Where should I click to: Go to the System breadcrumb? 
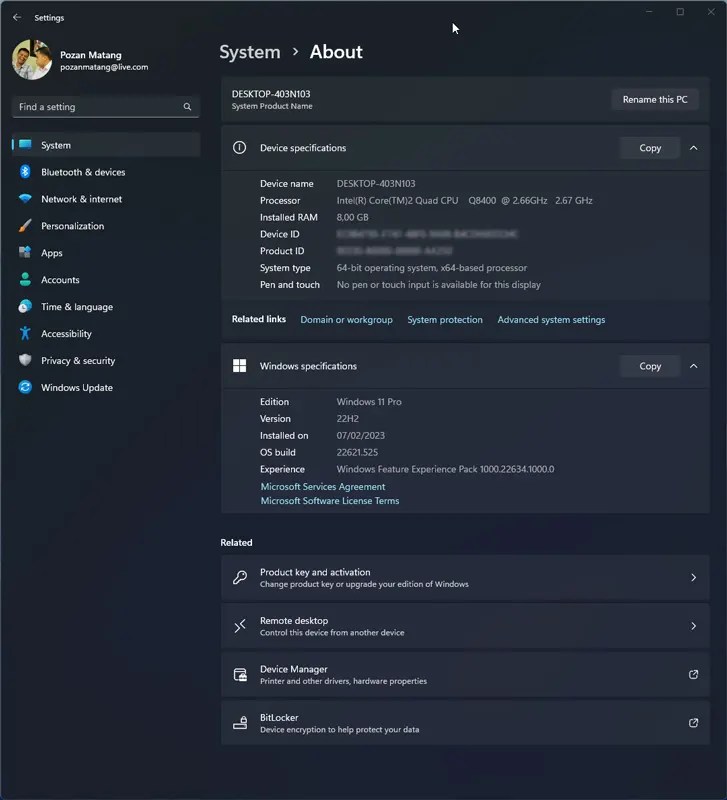pos(250,52)
